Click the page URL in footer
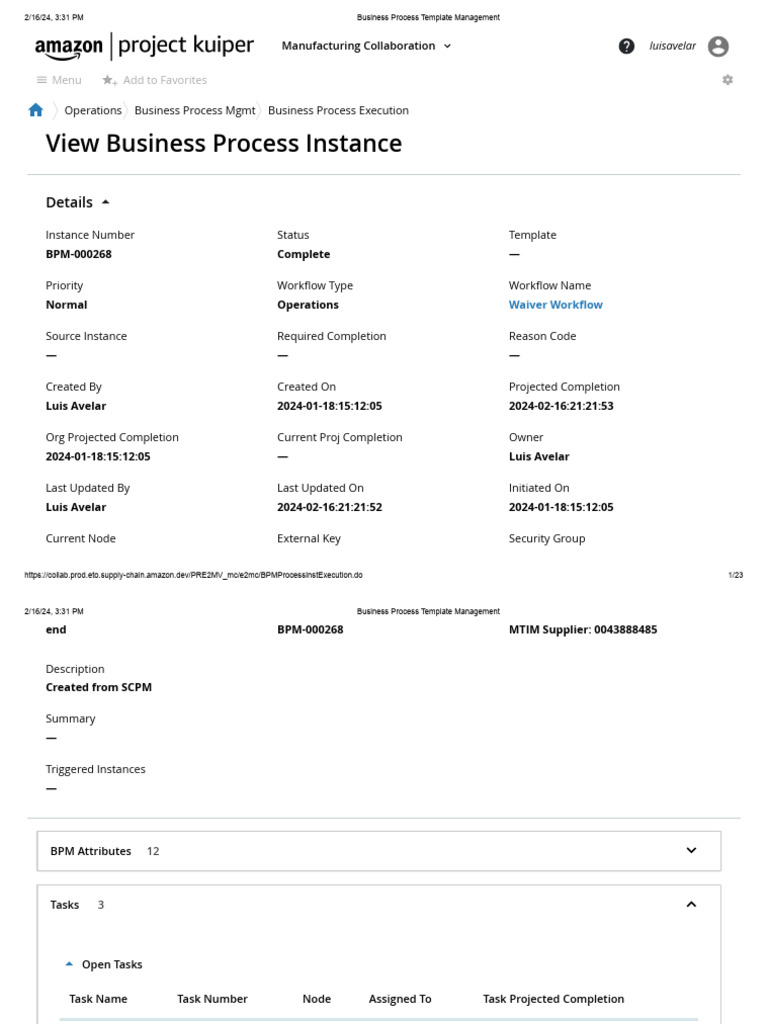This screenshot has height=1024, width=768. [x=193, y=575]
